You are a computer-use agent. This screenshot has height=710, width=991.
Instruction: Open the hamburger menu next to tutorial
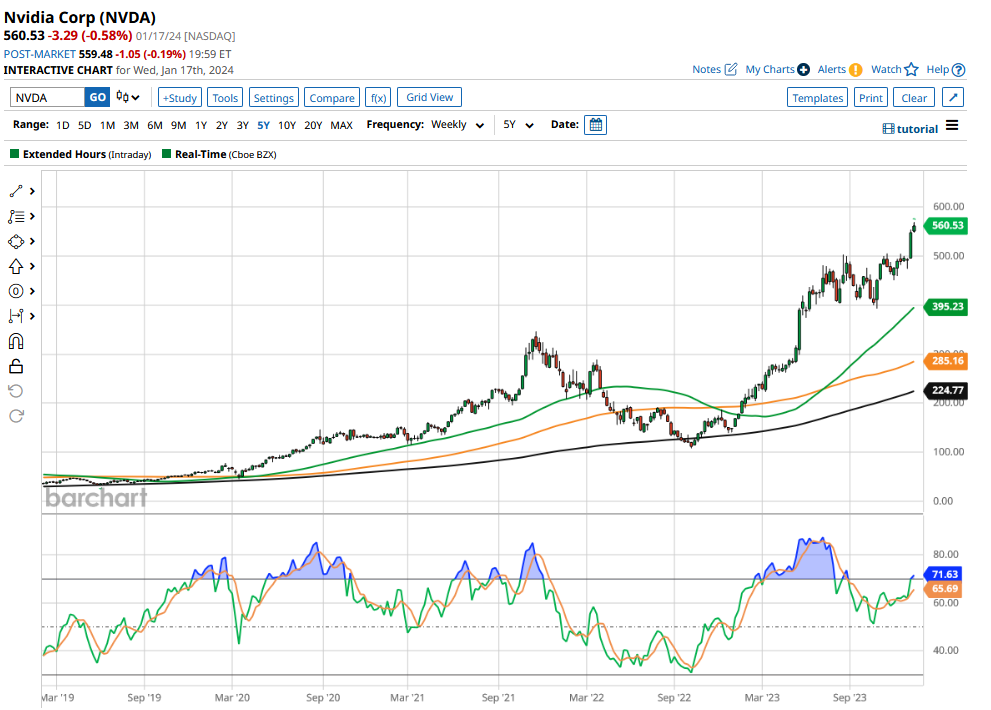pos(952,126)
